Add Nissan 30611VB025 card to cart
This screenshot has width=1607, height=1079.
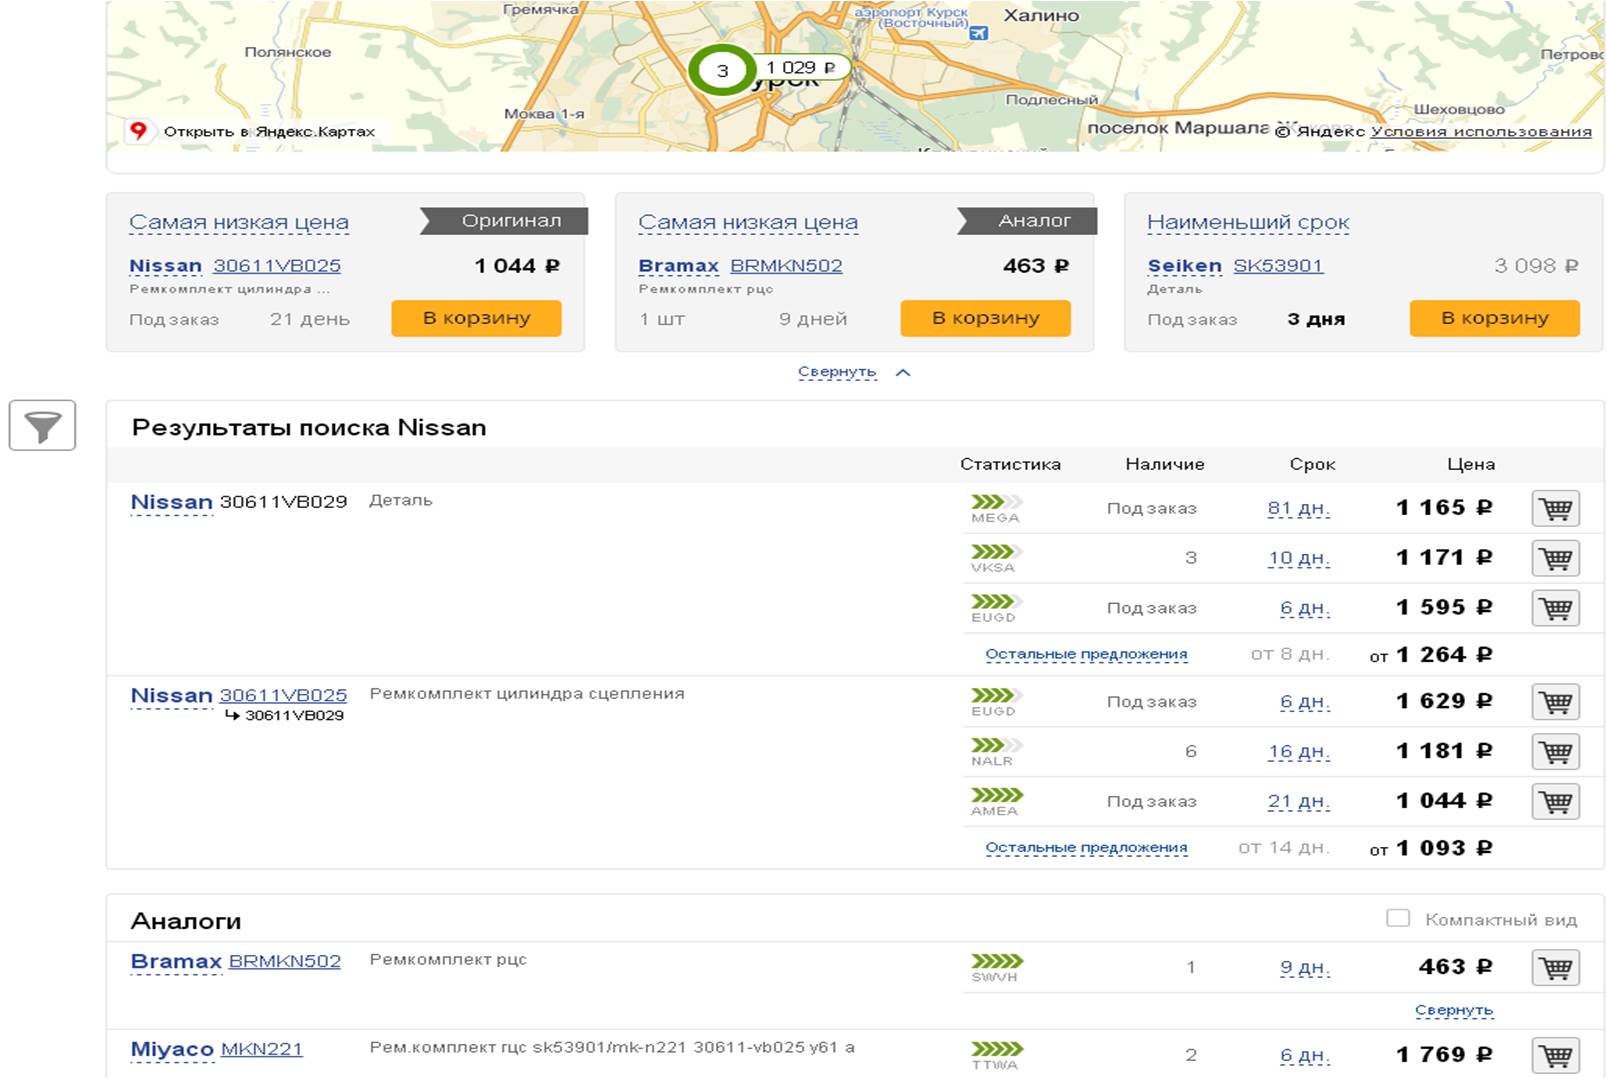click(476, 318)
